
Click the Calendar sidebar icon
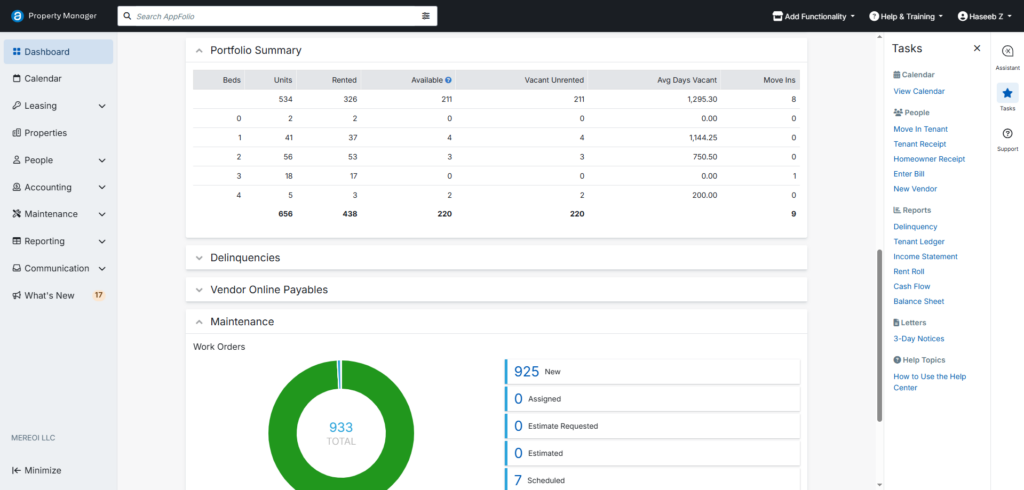pos(17,78)
